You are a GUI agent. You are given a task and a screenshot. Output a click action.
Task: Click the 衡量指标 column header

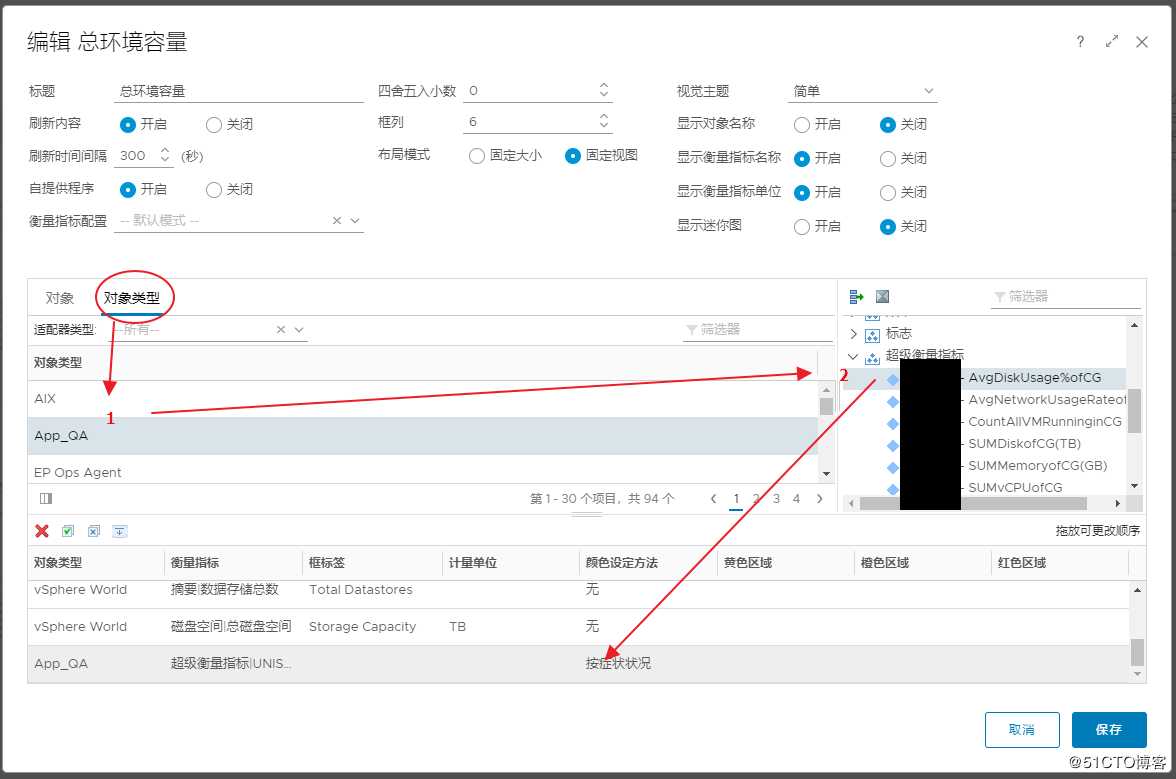(233, 563)
